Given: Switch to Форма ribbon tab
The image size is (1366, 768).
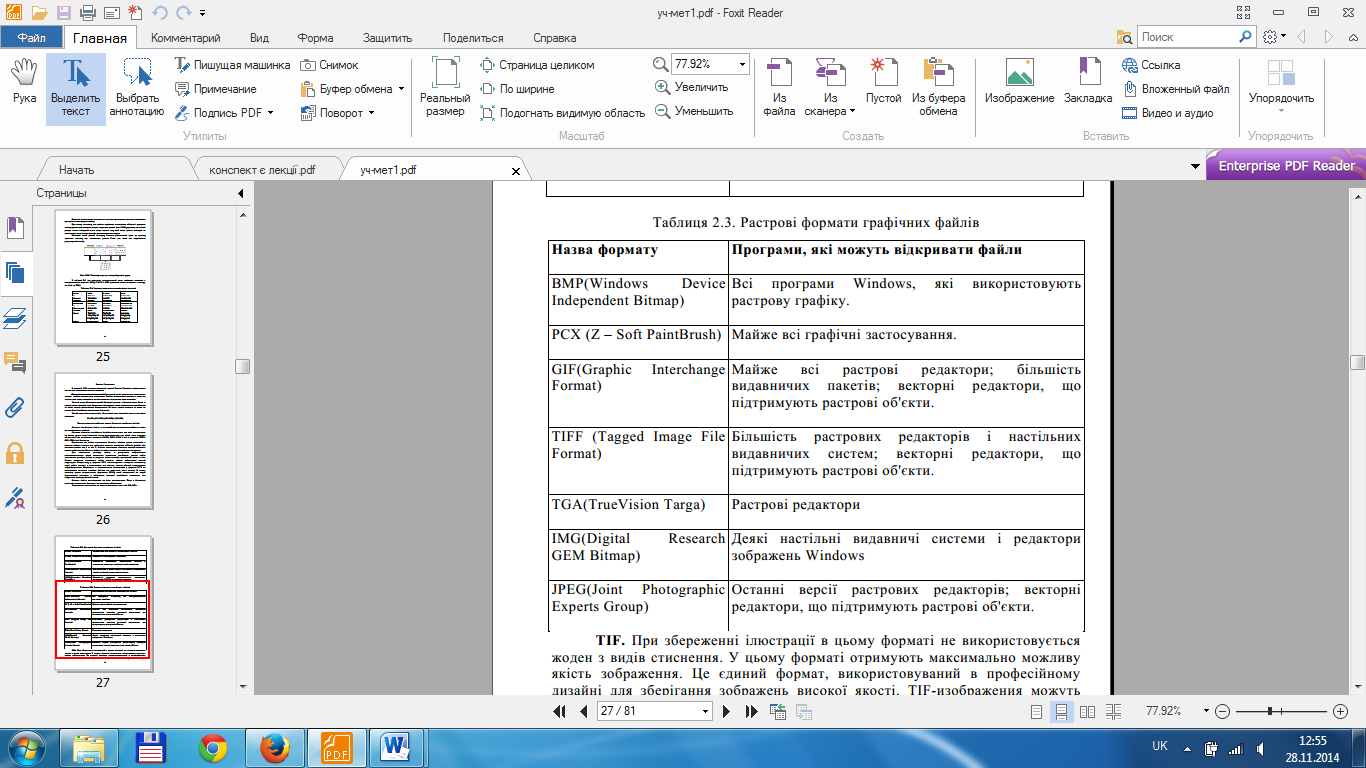Looking at the screenshot, I should [x=315, y=38].
